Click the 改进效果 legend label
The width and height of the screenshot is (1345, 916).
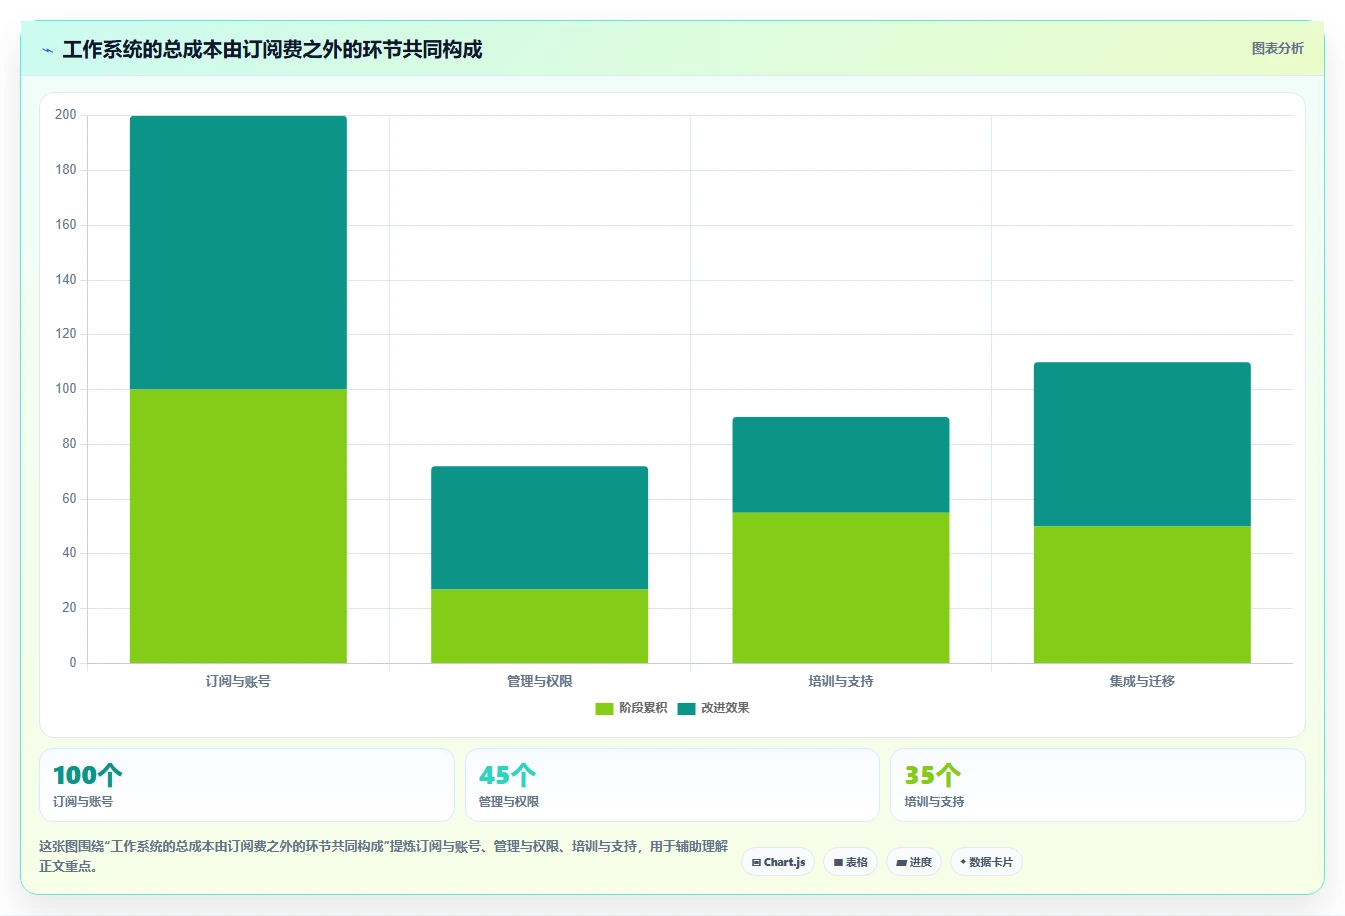725,708
